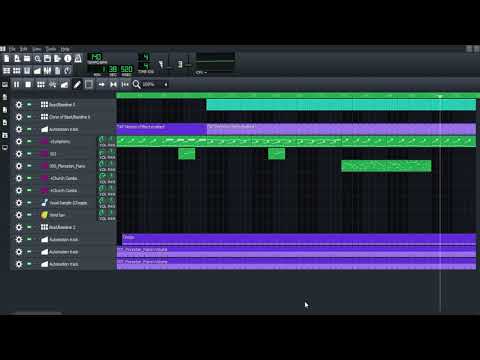Mute the Clone of Beat/Bassline track
This screenshot has width=480, height=360.
29,117
